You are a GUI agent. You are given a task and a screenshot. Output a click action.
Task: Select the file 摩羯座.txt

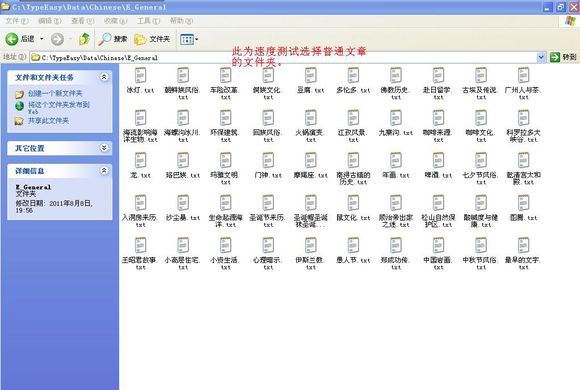click(310, 165)
